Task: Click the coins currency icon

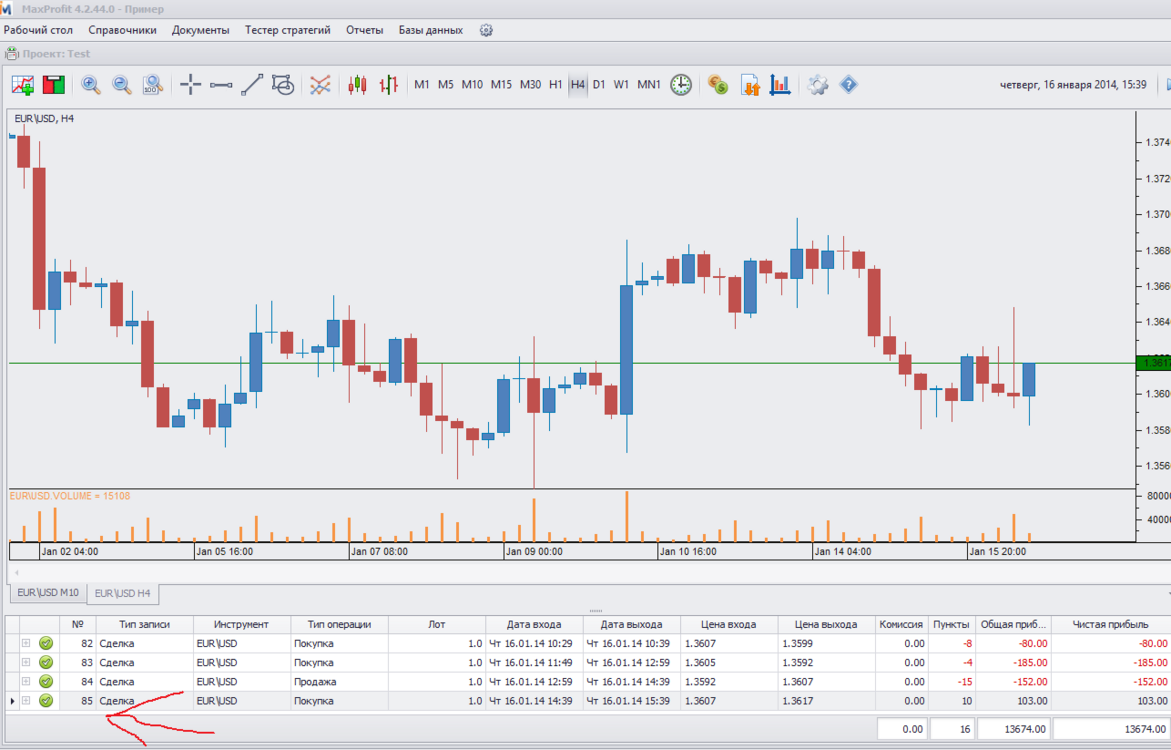Action: click(x=718, y=85)
